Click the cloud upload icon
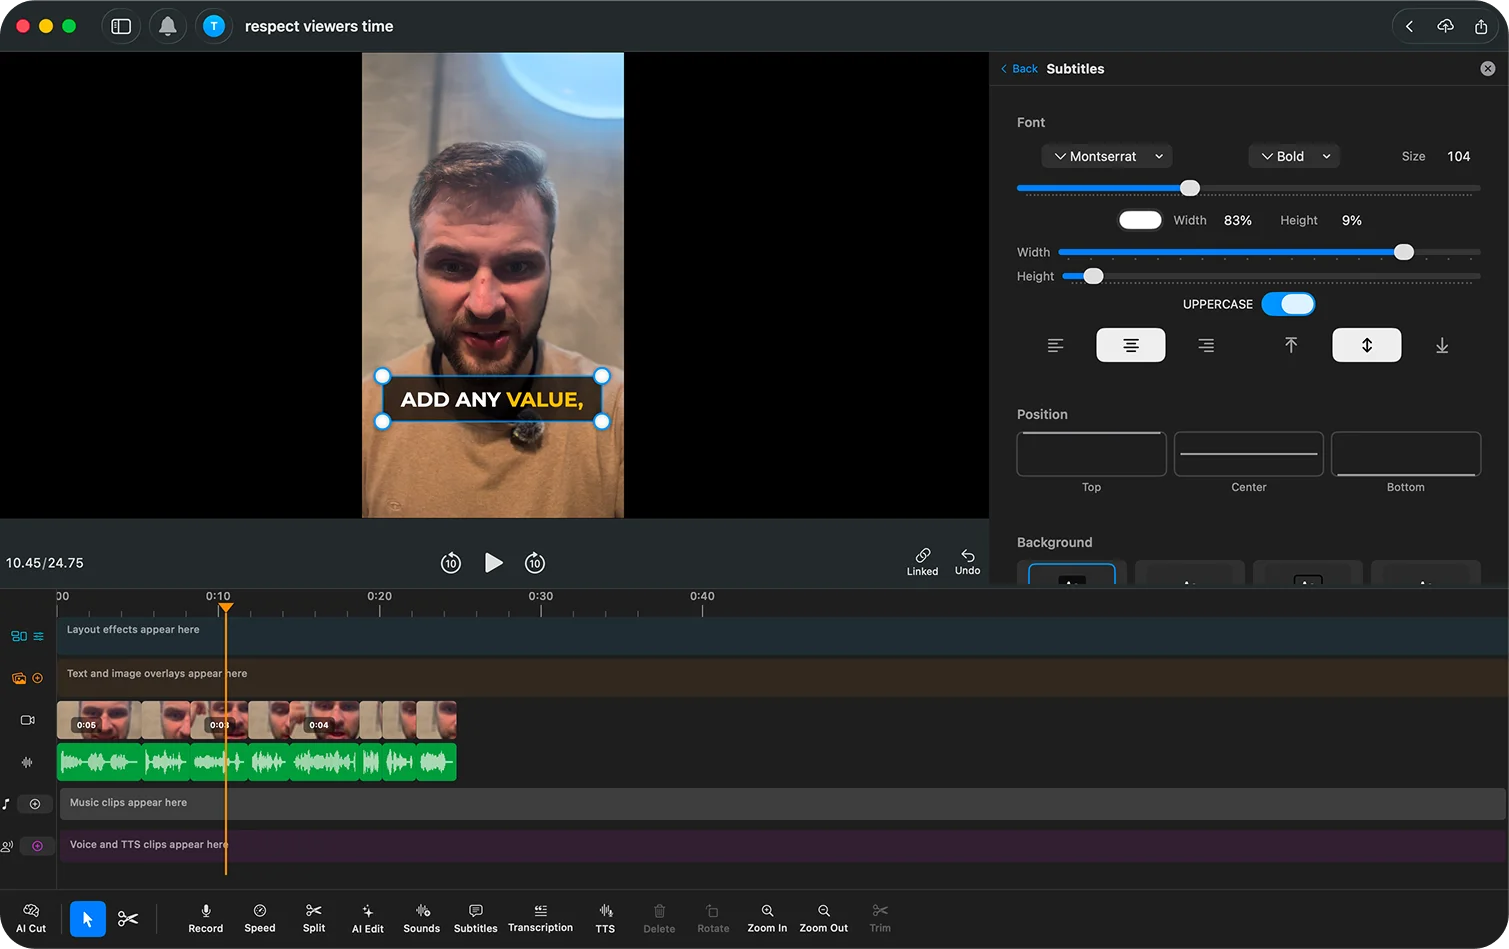The height and width of the screenshot is (949, 1509). (1445, 26)
